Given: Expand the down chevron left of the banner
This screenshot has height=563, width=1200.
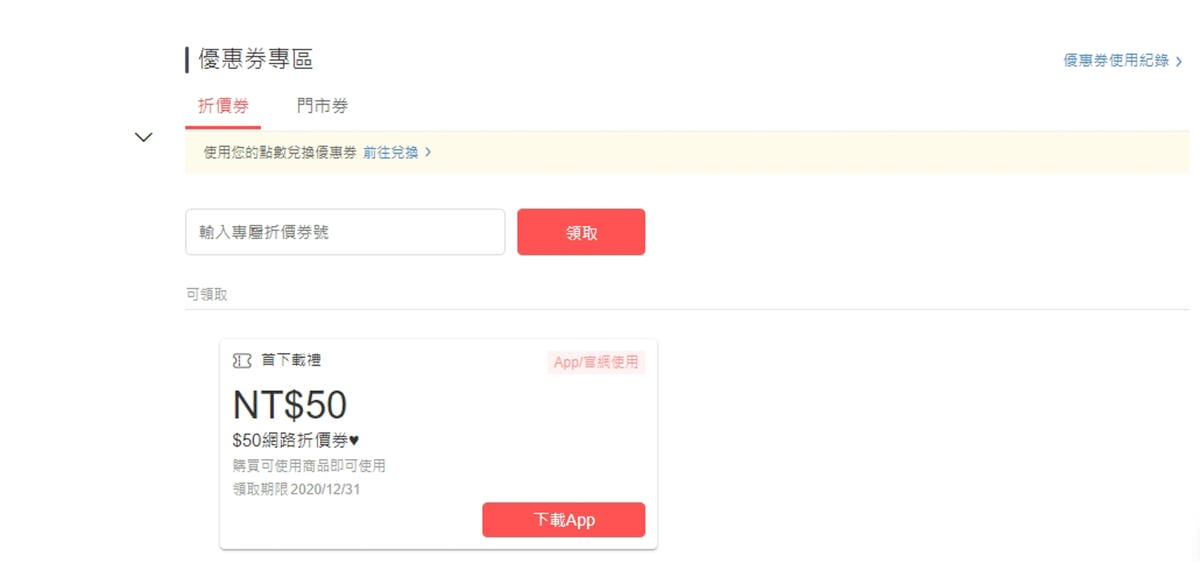Looking at the screenshot, I should point(144,137).
